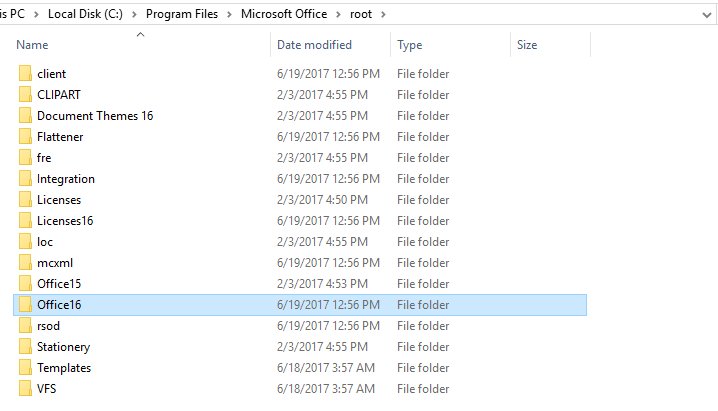Select the Office15 folder name

click(x=59, y=284)
